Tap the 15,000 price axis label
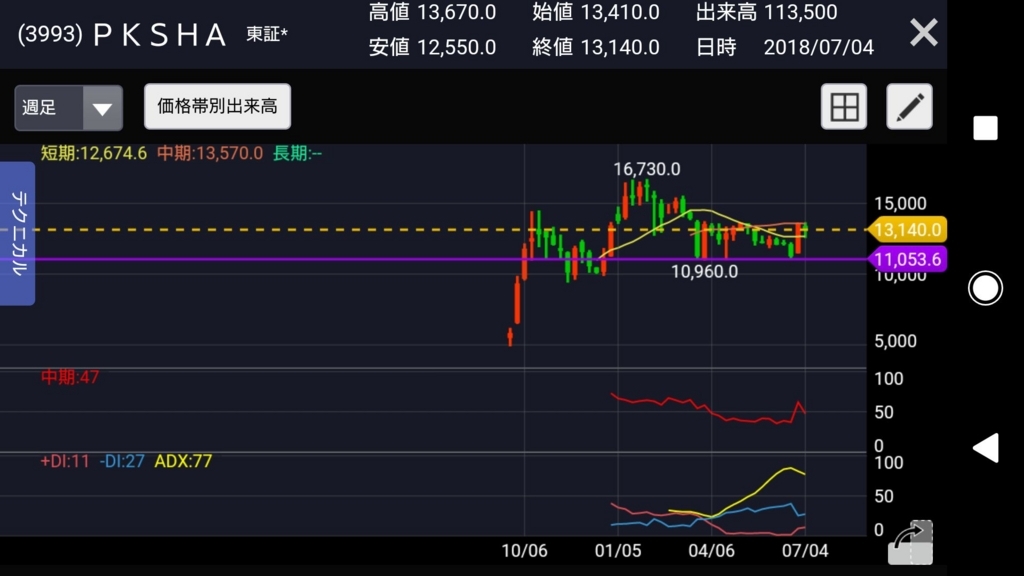This screenshot has height=576, width=1024. tap(900, 204)
